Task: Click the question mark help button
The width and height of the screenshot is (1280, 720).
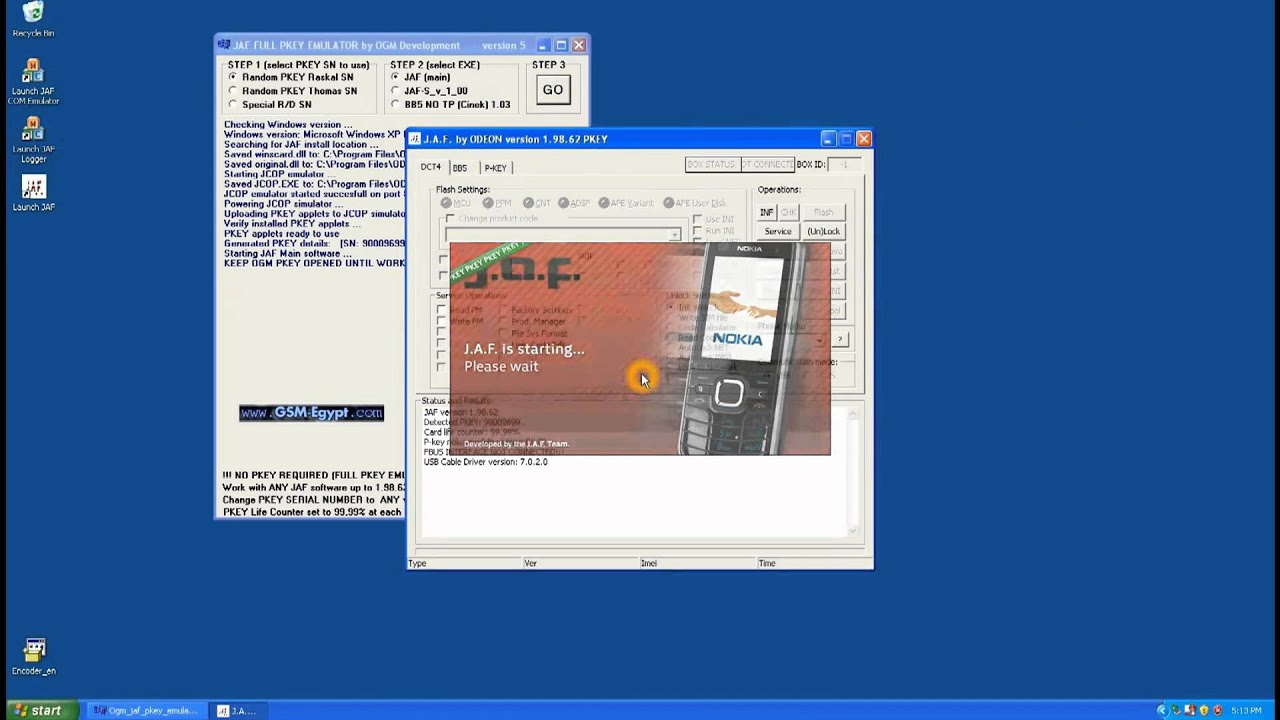Action: click(x=840, y=340)
